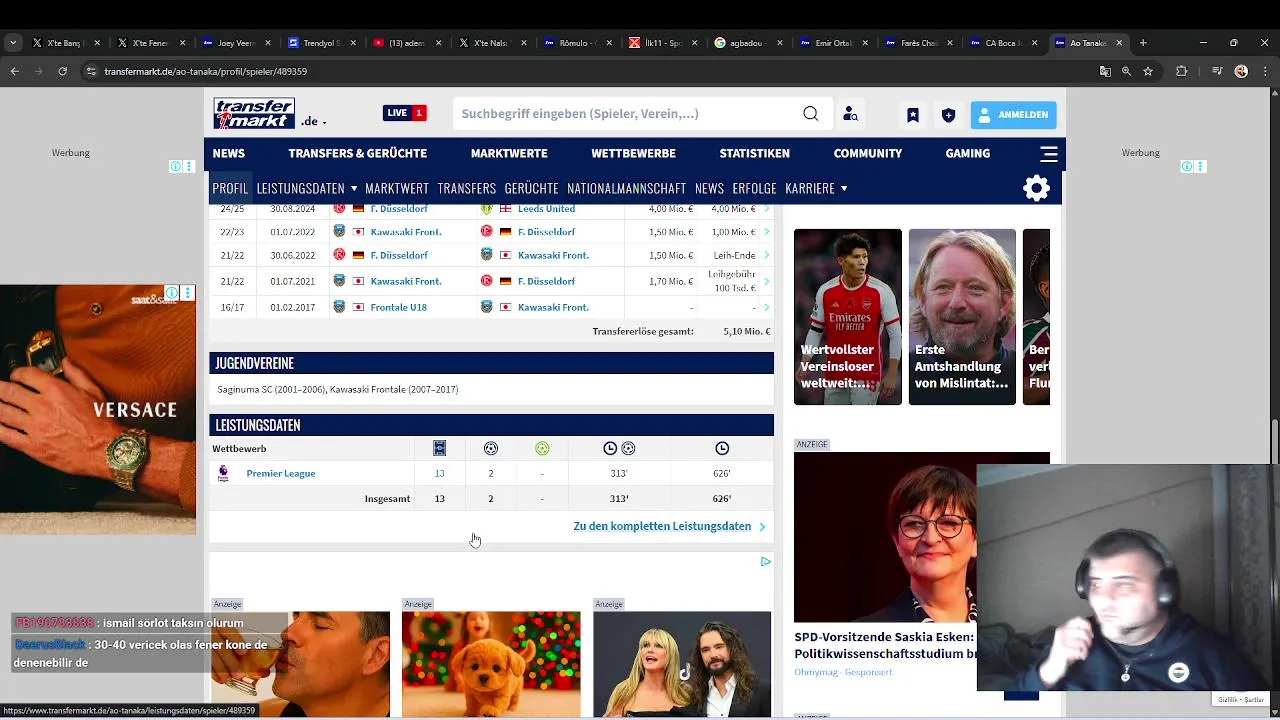
Task: Go back with browser back arrow
Action: coord(14,71)
